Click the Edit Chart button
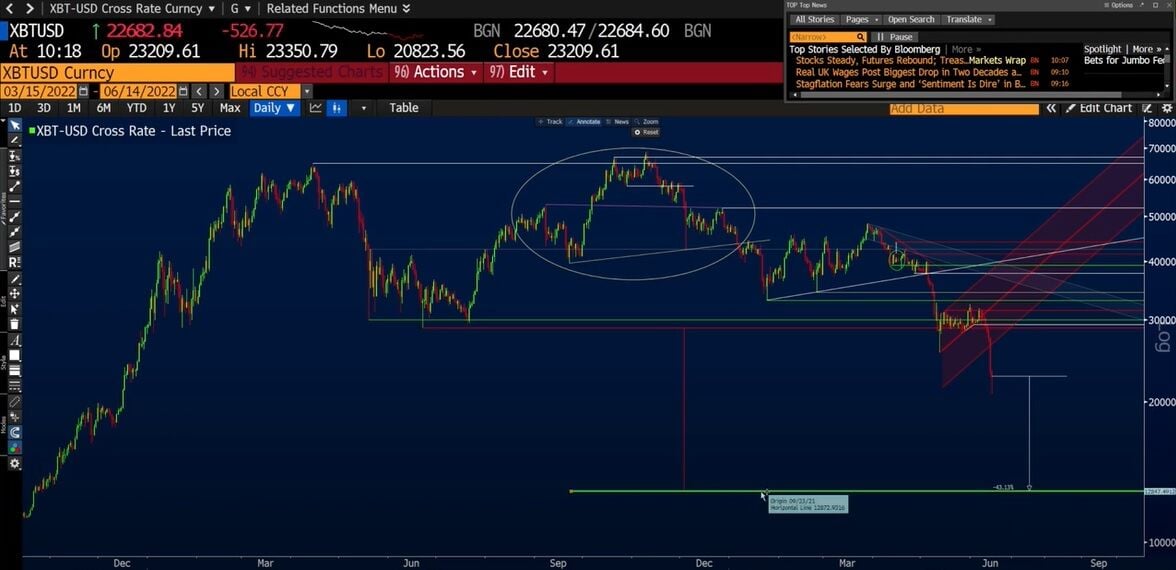Viewport: 1176px width, 570px height. click(x=1099, y=108)
